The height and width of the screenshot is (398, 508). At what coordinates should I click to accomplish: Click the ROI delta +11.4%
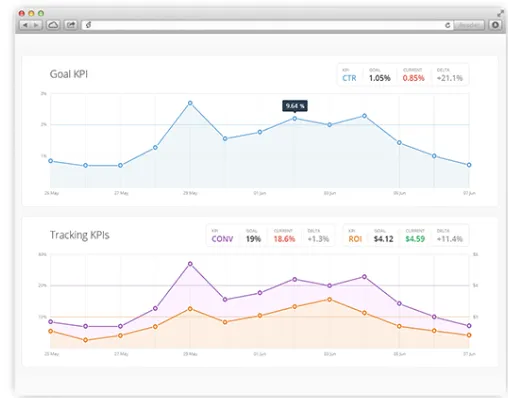click(450, 239)
